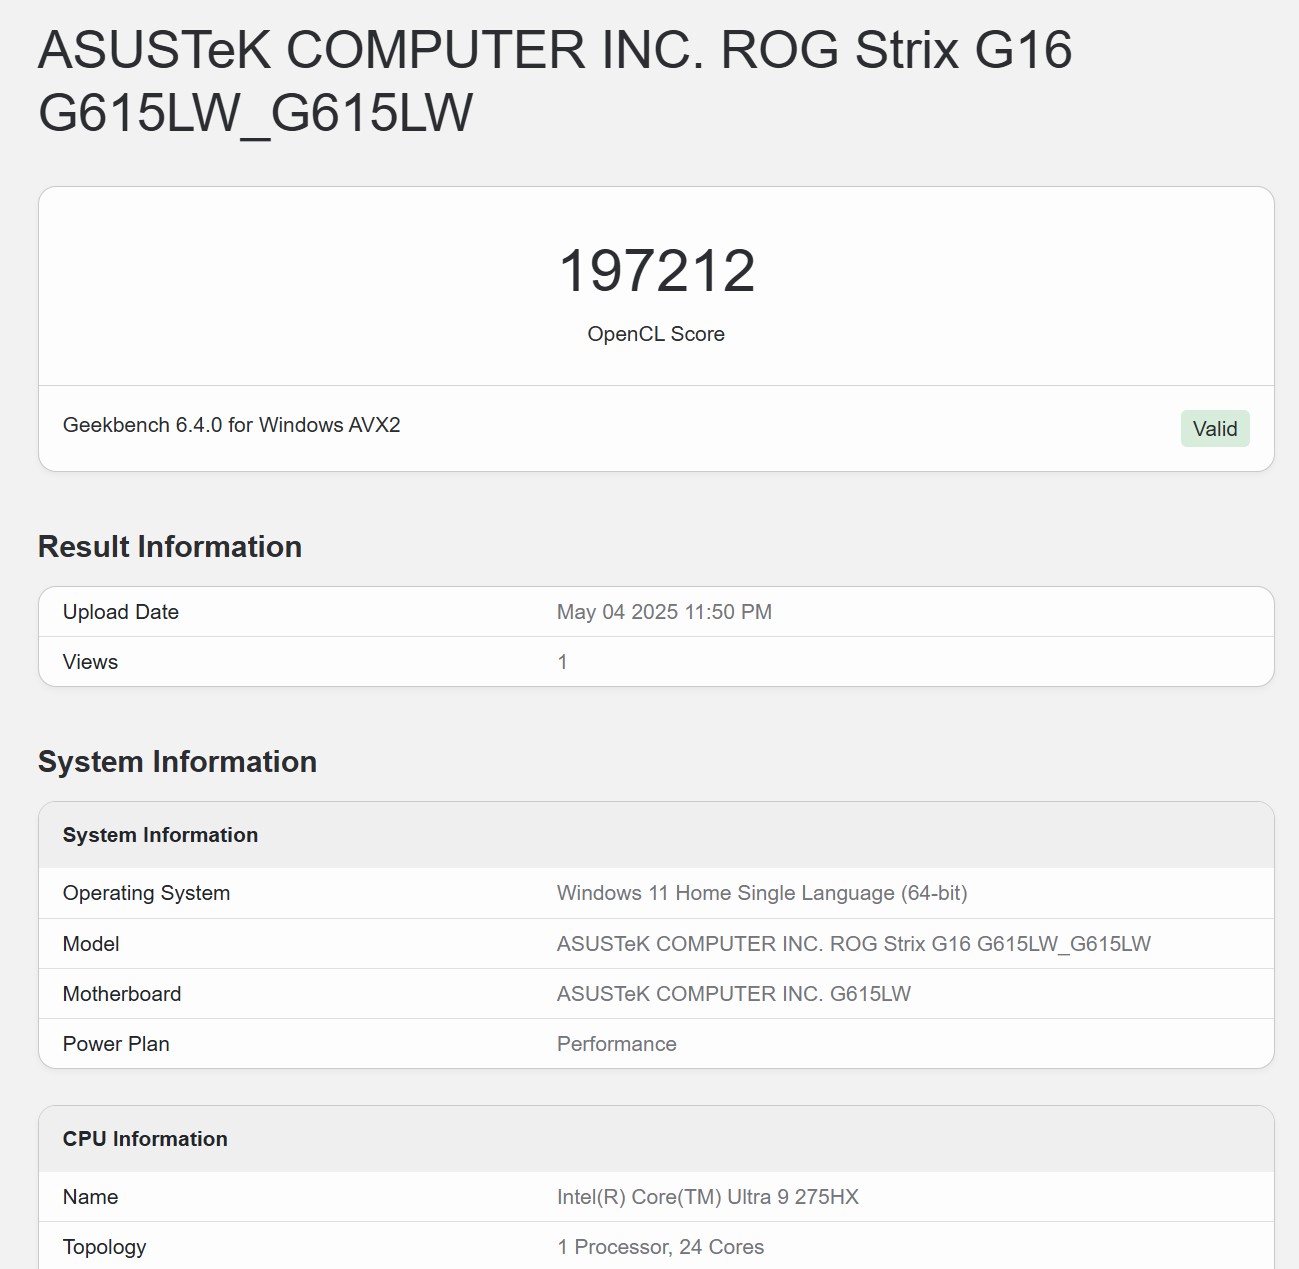Click the Model row value text
The width and height of the screenshot is (1299, 1269).
tap(853, 944)
